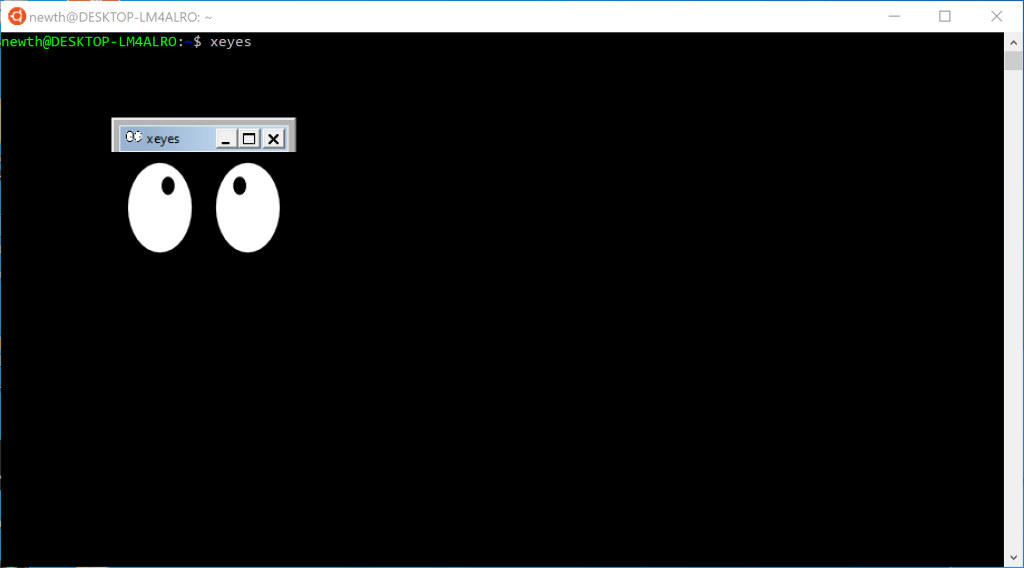Click the small eyes icon in xeyes title bar
1024x568 pixels.
click(133, 138)
